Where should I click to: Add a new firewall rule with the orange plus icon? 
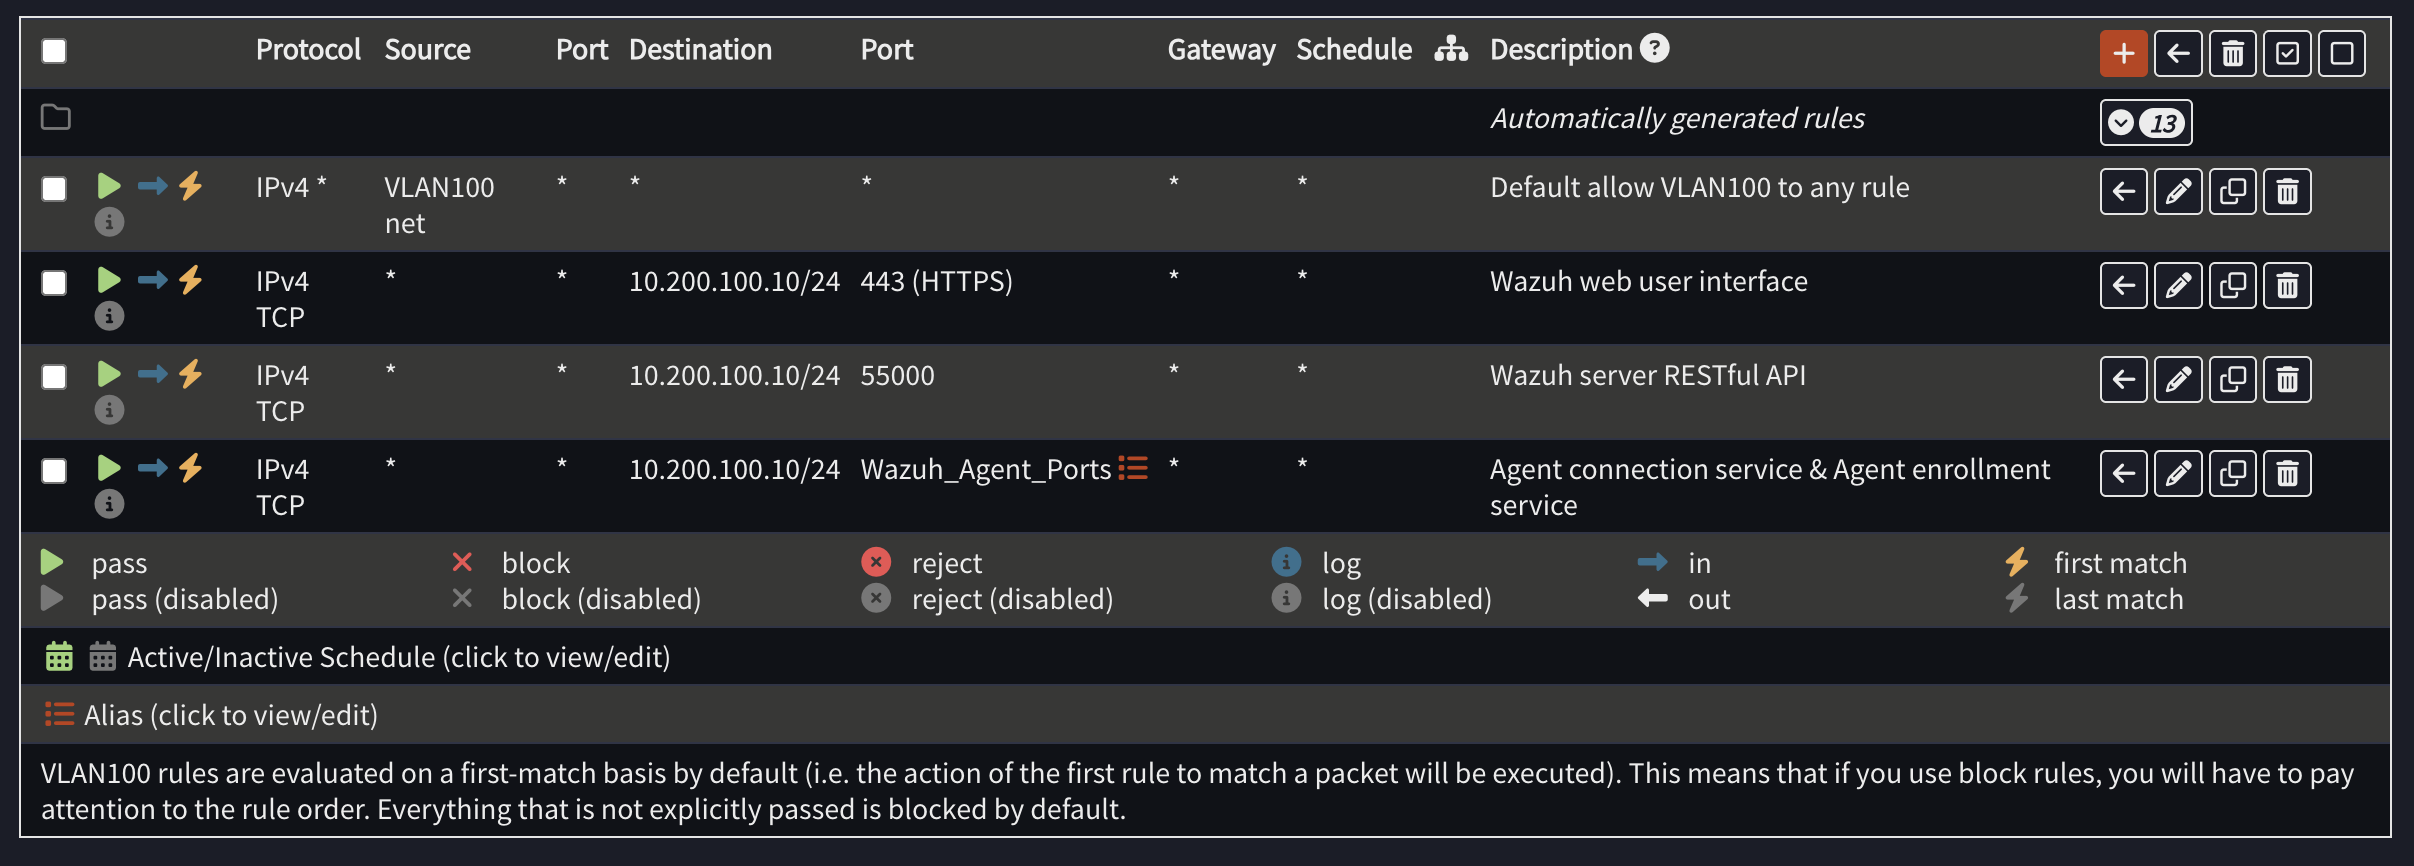pos(2122,53)
